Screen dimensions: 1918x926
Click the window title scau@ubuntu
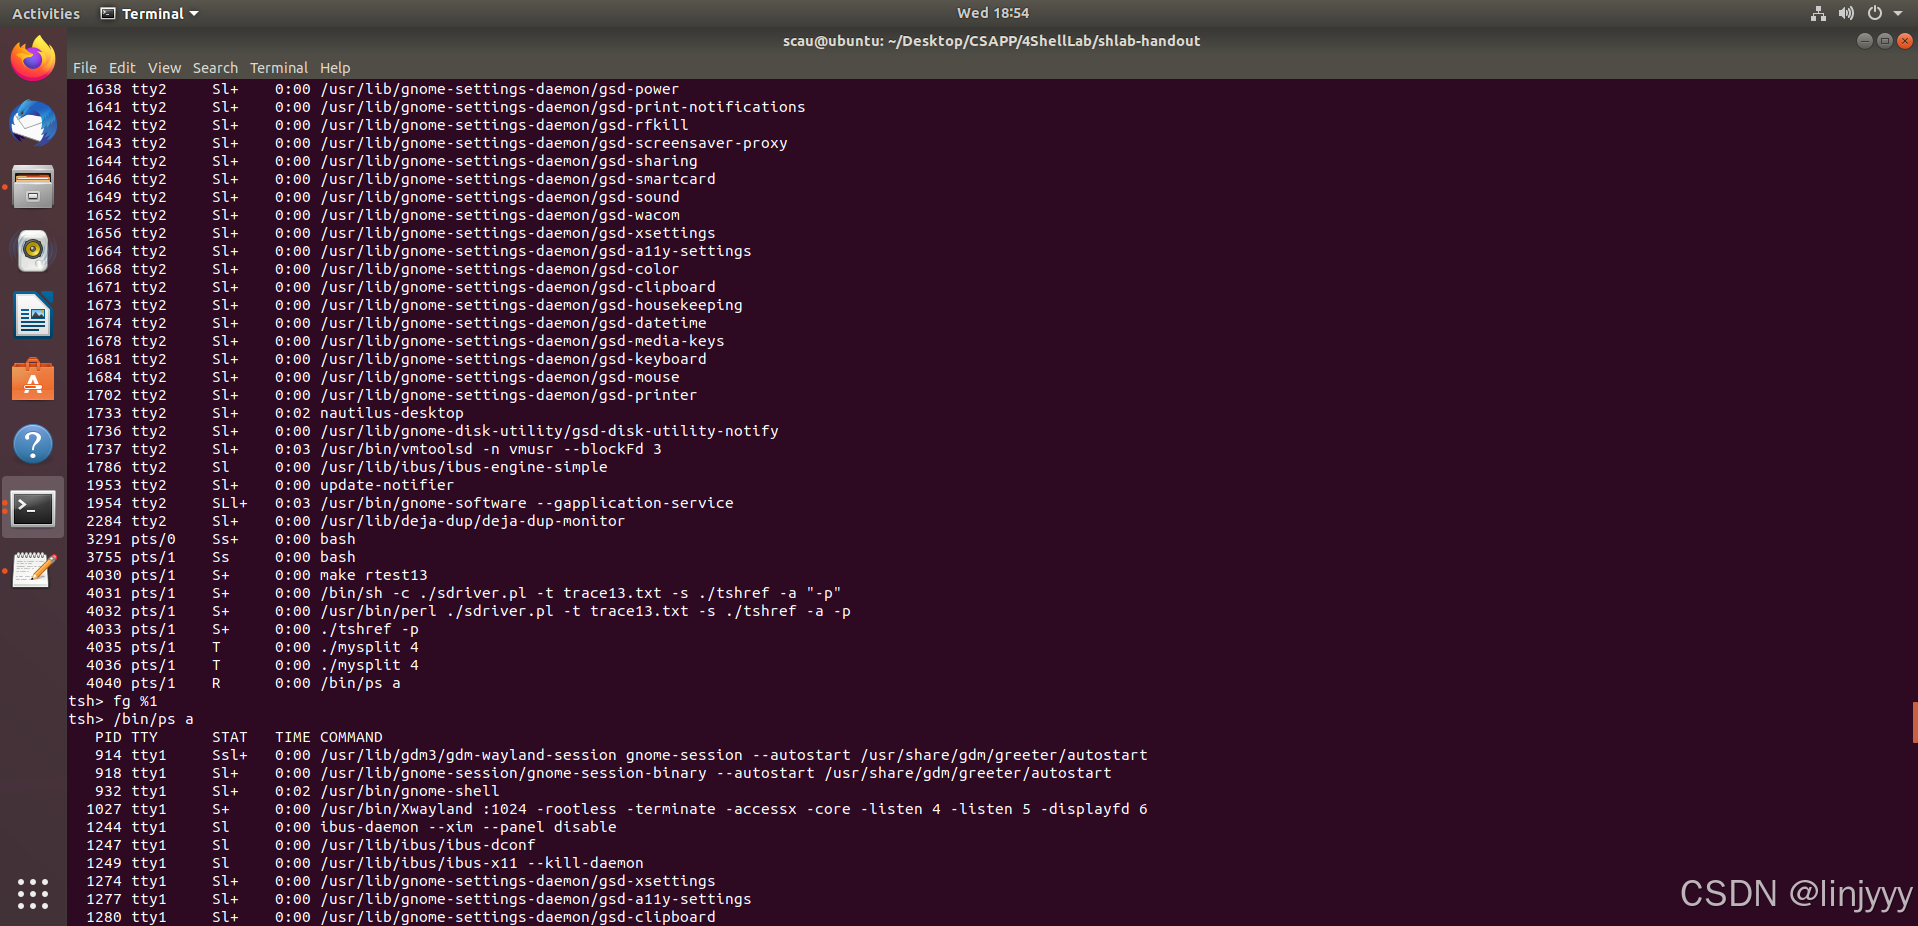(991, 41)
